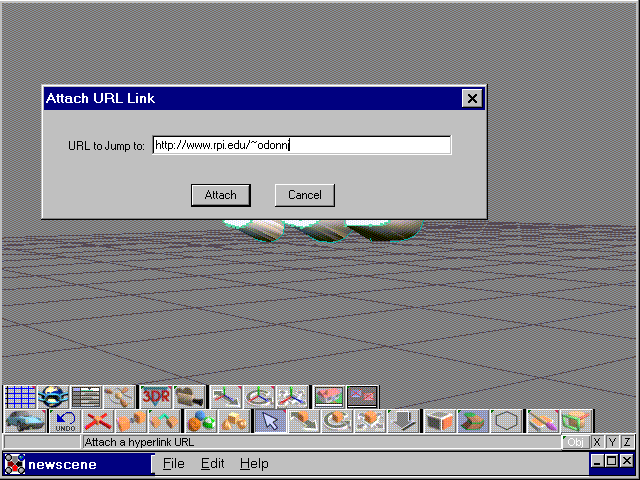The width and height of the screenshot is (640, 480).
Task: Toggle the Y axis button
Action: pos(612,442)
